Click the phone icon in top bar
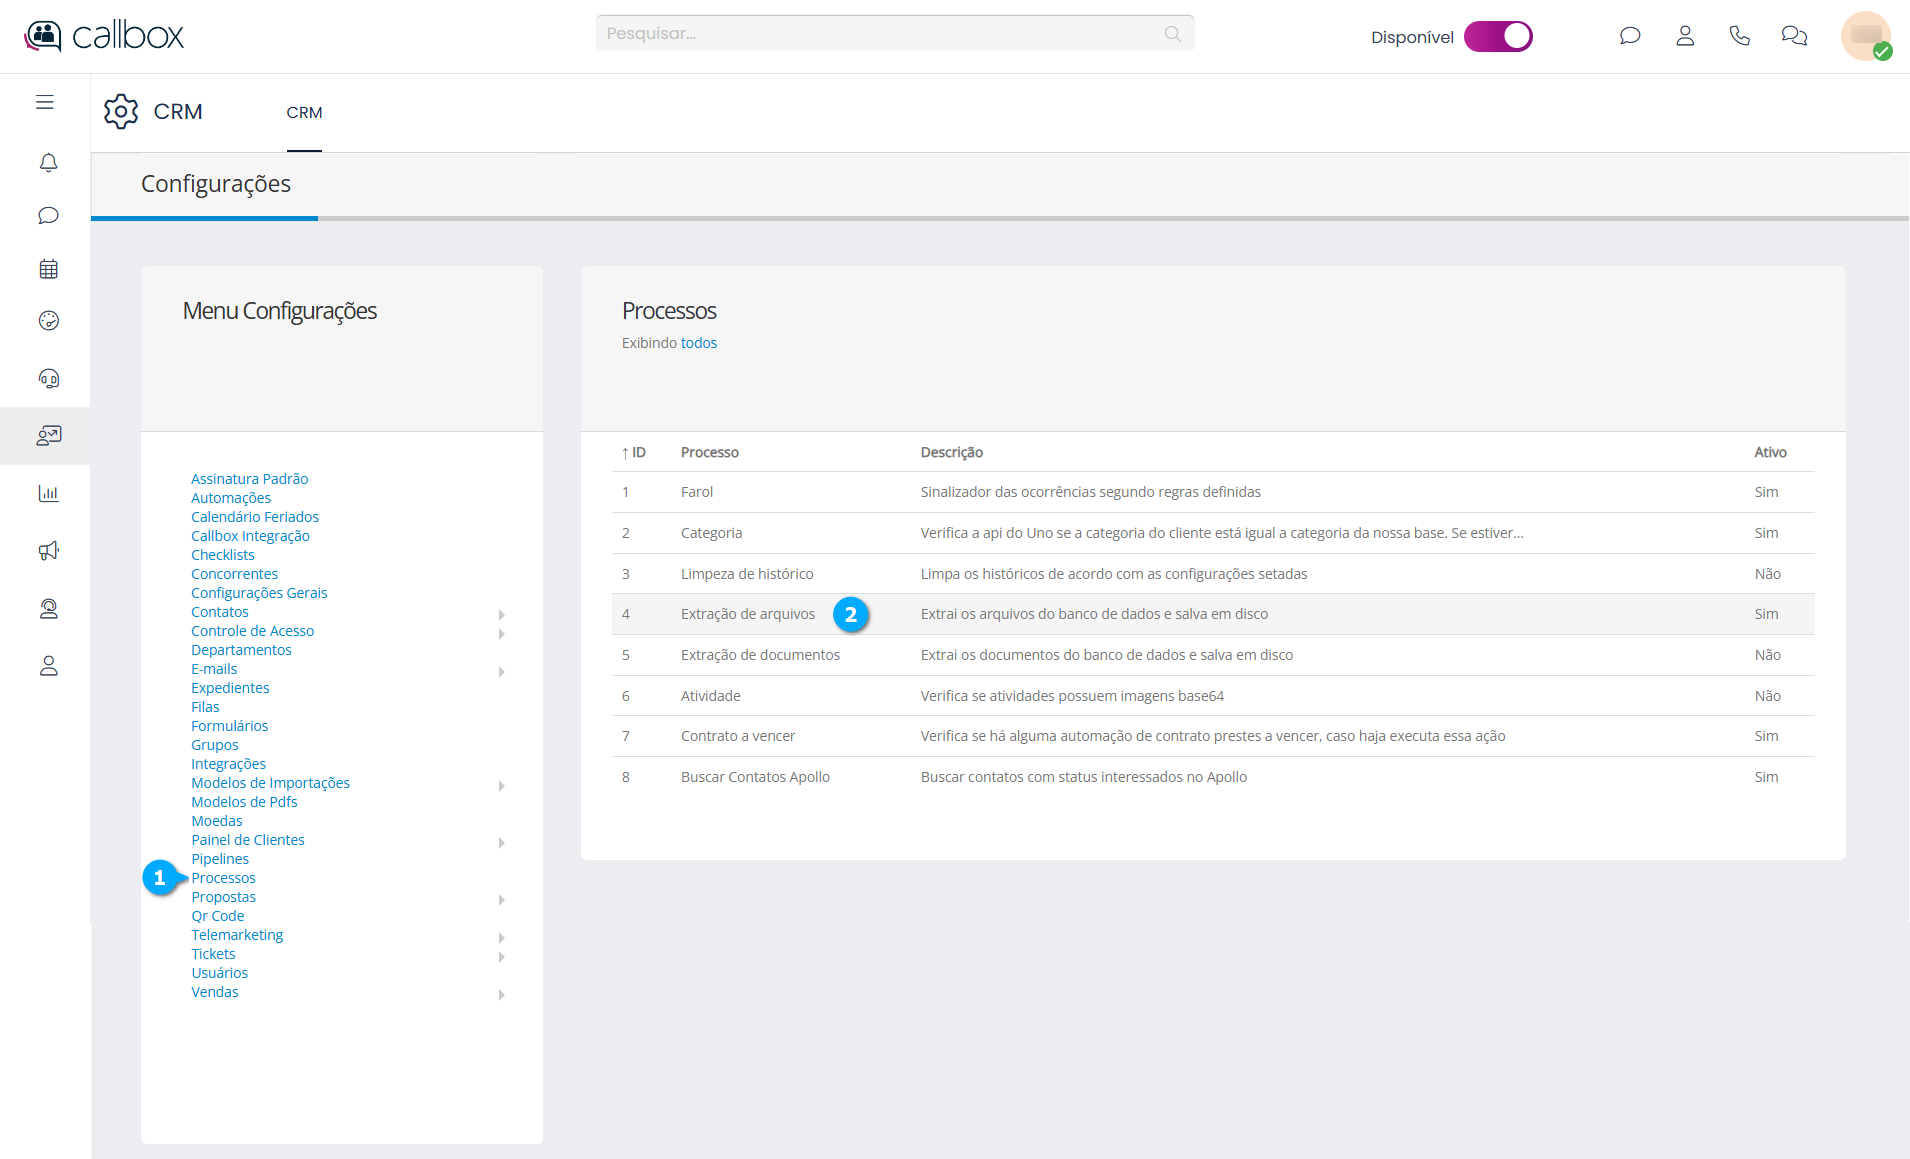Viewport: 1910px width, 1159px height. coord(1739,36)
